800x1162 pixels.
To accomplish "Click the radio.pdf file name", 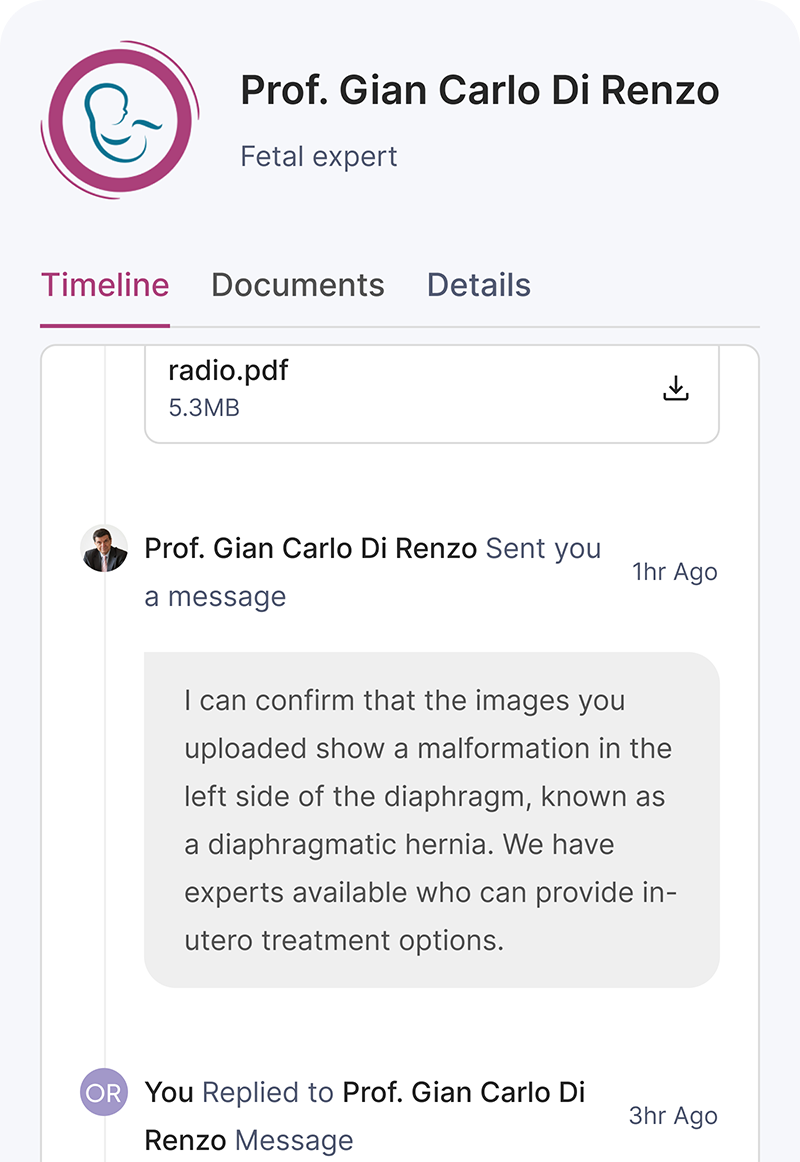I will pyautogui.click(x=227, y=370).
